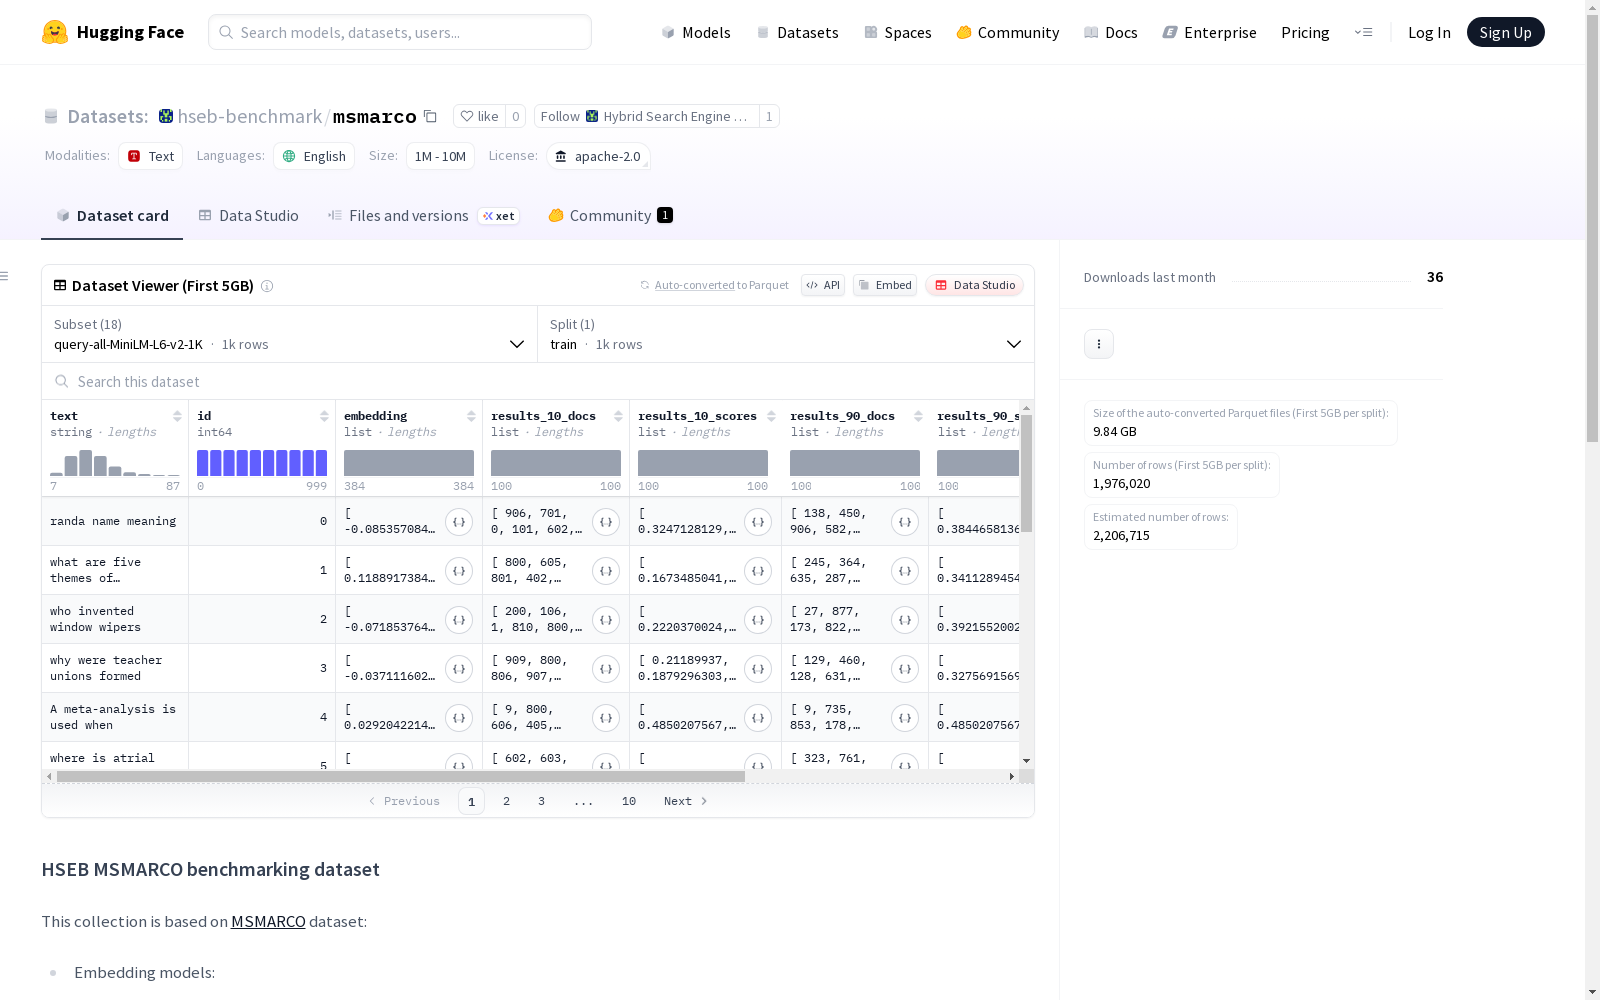The width and height of the screenshot is (1600, 1000).
Task: Open the Subset dropdown selector
Action: tap(290, 334)
